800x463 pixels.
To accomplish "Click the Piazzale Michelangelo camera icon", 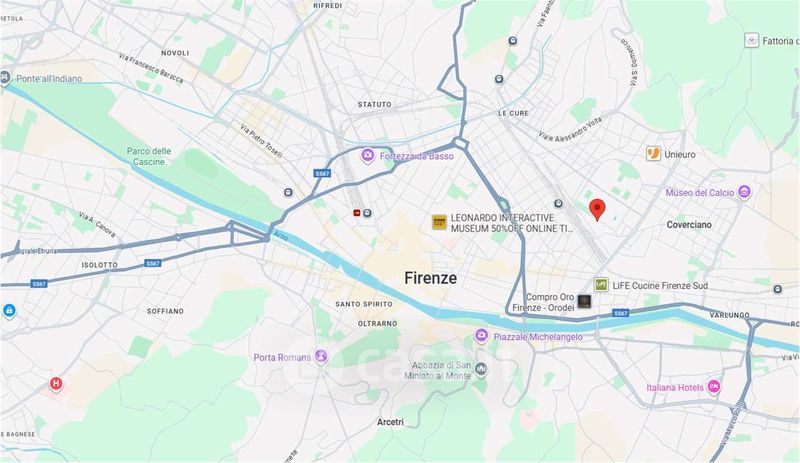I will click(481, 336).
